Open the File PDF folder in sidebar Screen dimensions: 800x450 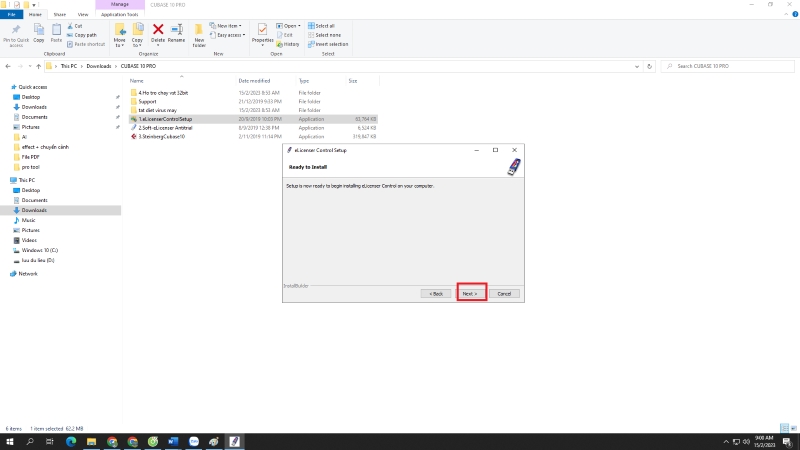[30, 157]
